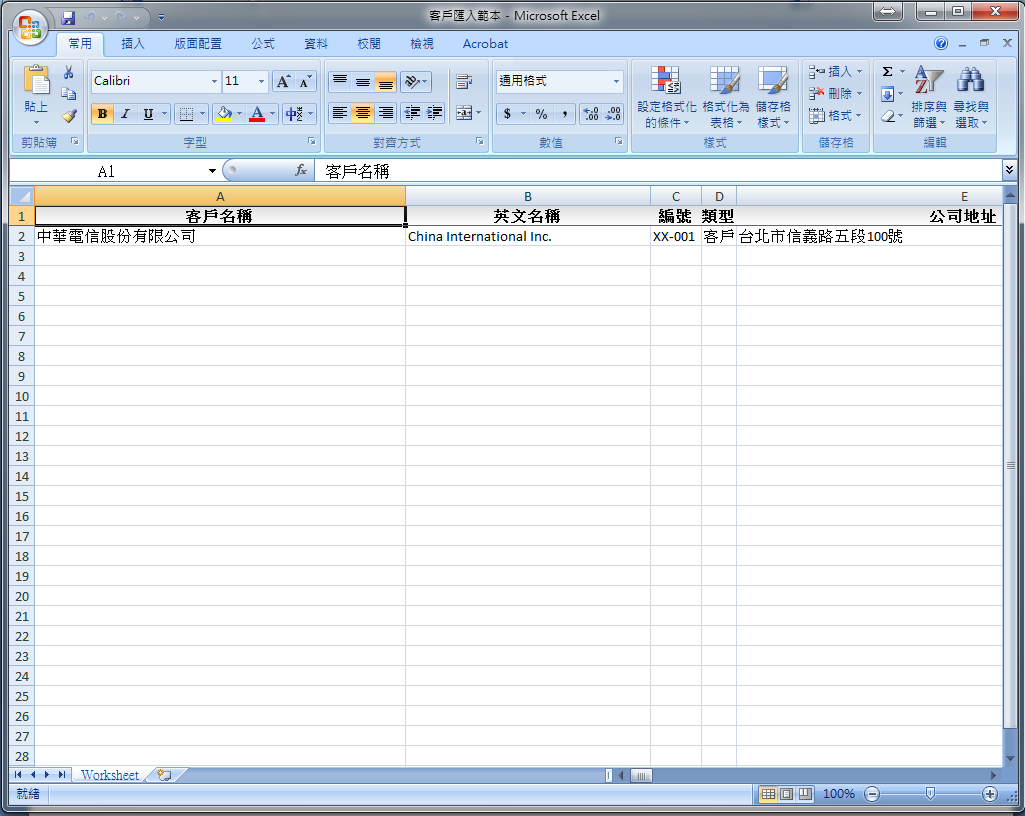1025x816 pixels.
Task: Open the number format dropdown
Action: [616, 82]
